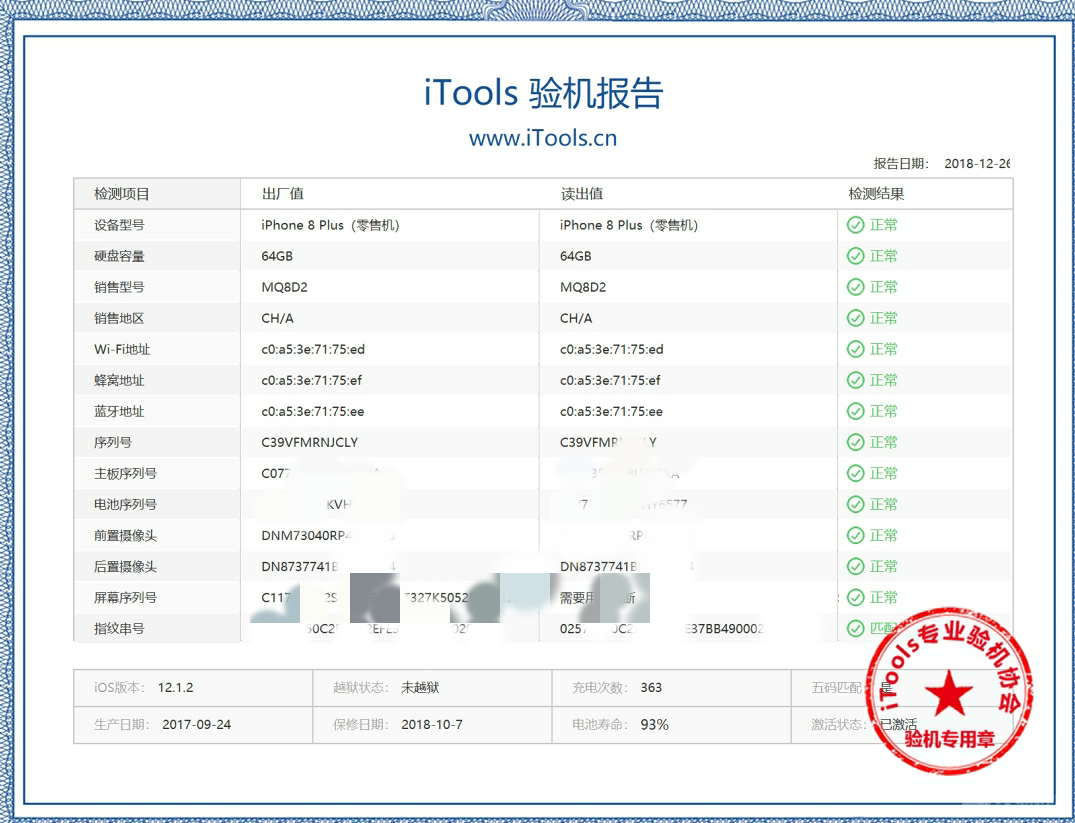Click the 越狱状态 value 未越狱
1075x823 pixels.
point(420,687)
